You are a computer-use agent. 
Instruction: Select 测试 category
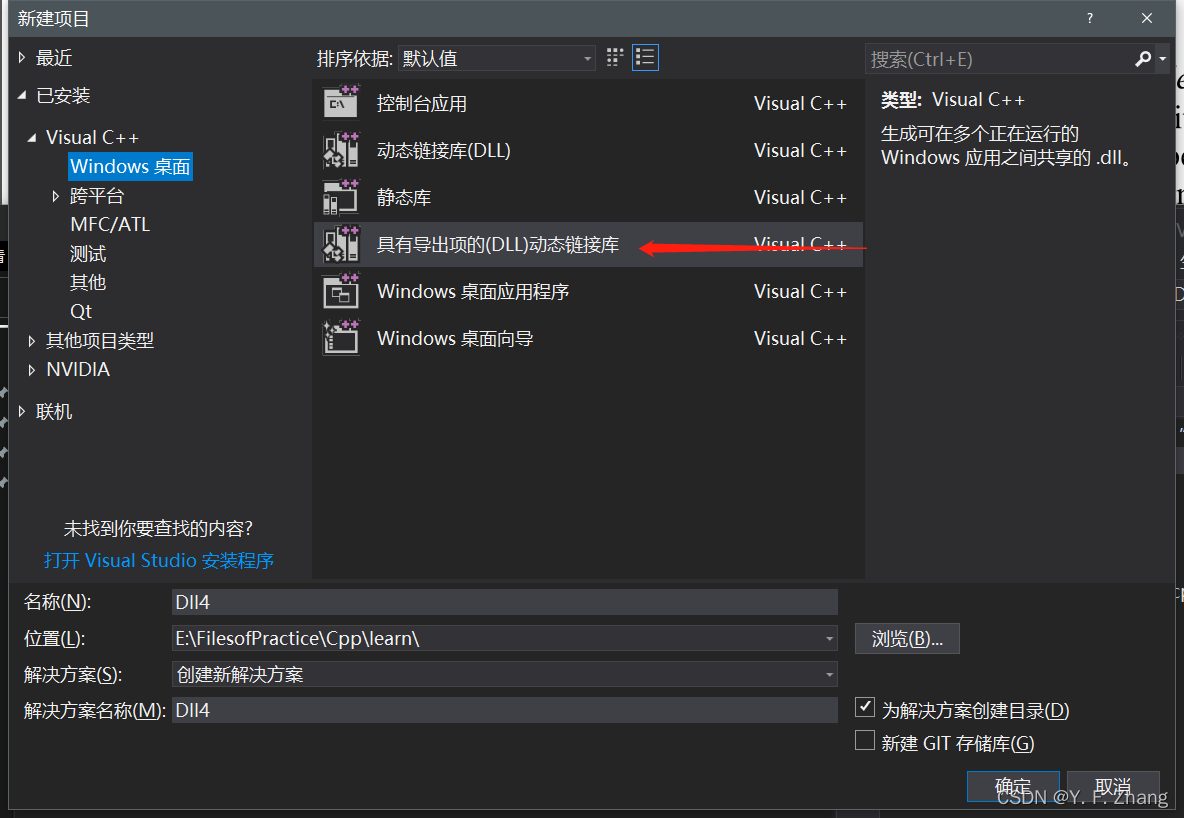(x=88, y=254)
